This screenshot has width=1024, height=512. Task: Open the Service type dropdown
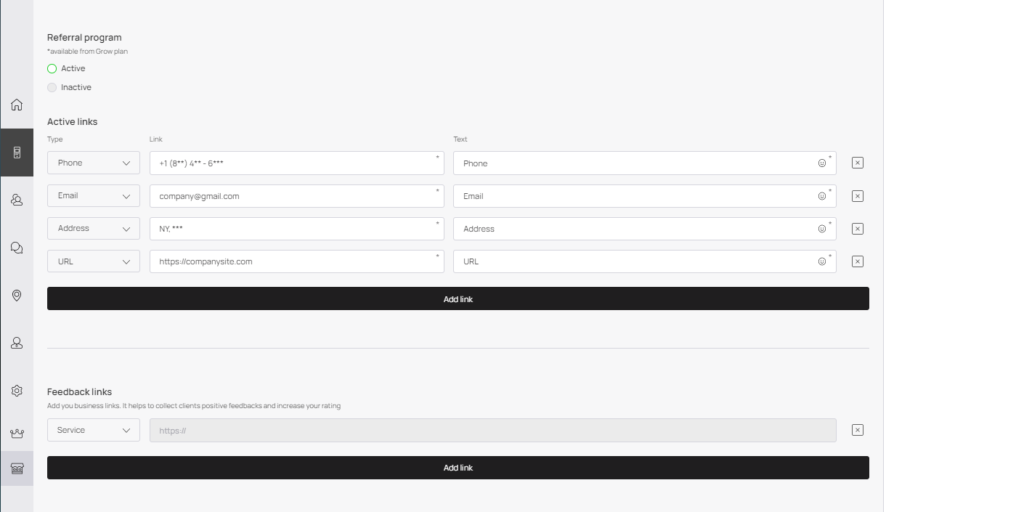pyautogui.click(x=93, y=430)
